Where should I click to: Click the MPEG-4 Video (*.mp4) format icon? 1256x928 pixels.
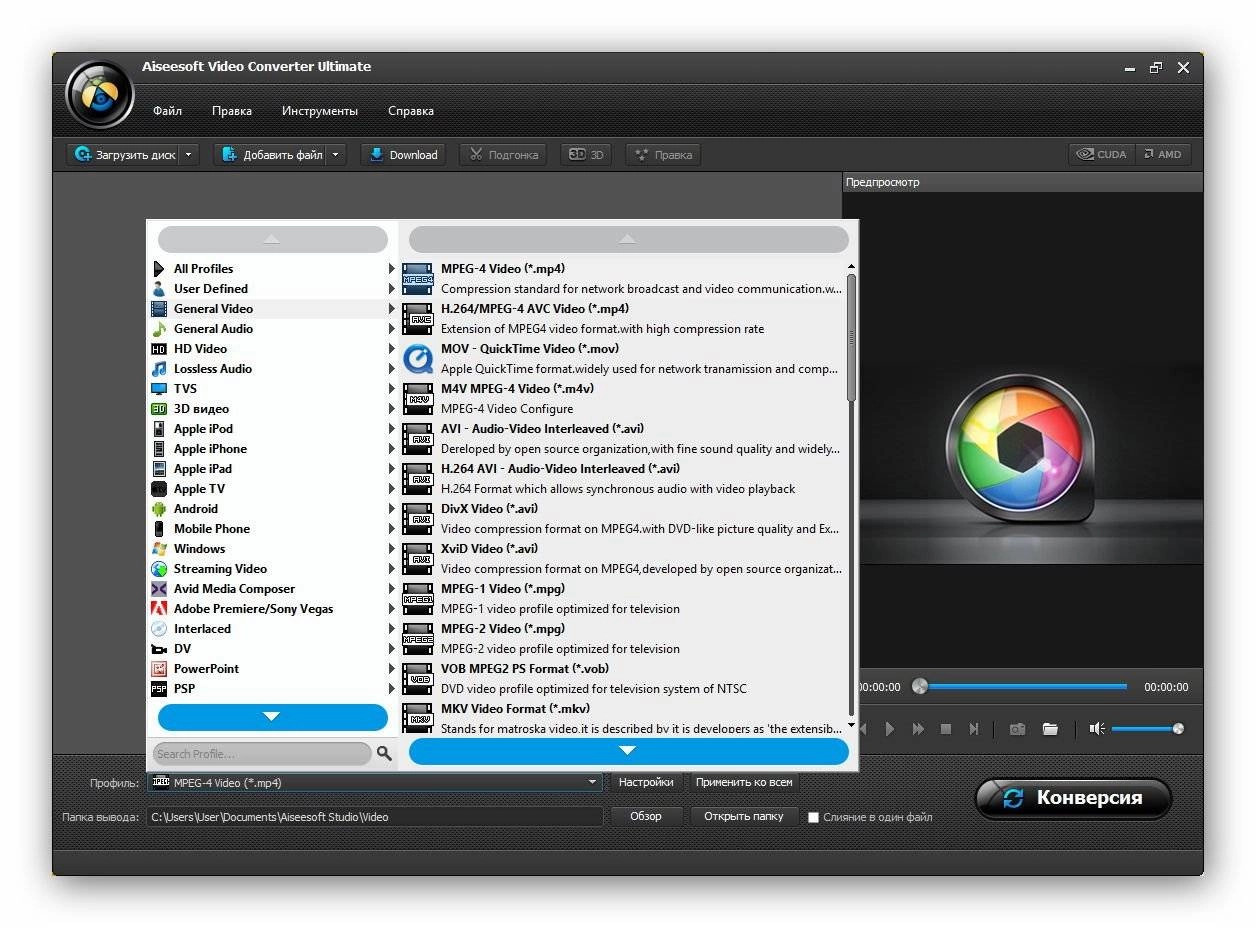pyautogui.click(x=417, y=279)
